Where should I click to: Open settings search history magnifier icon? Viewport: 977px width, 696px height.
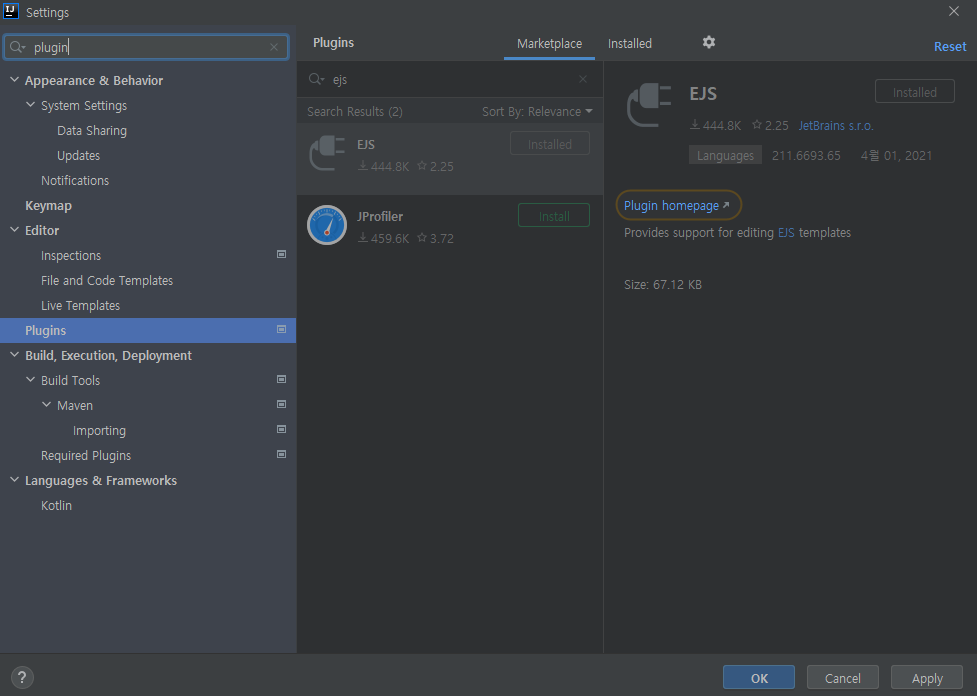point(17,47)
